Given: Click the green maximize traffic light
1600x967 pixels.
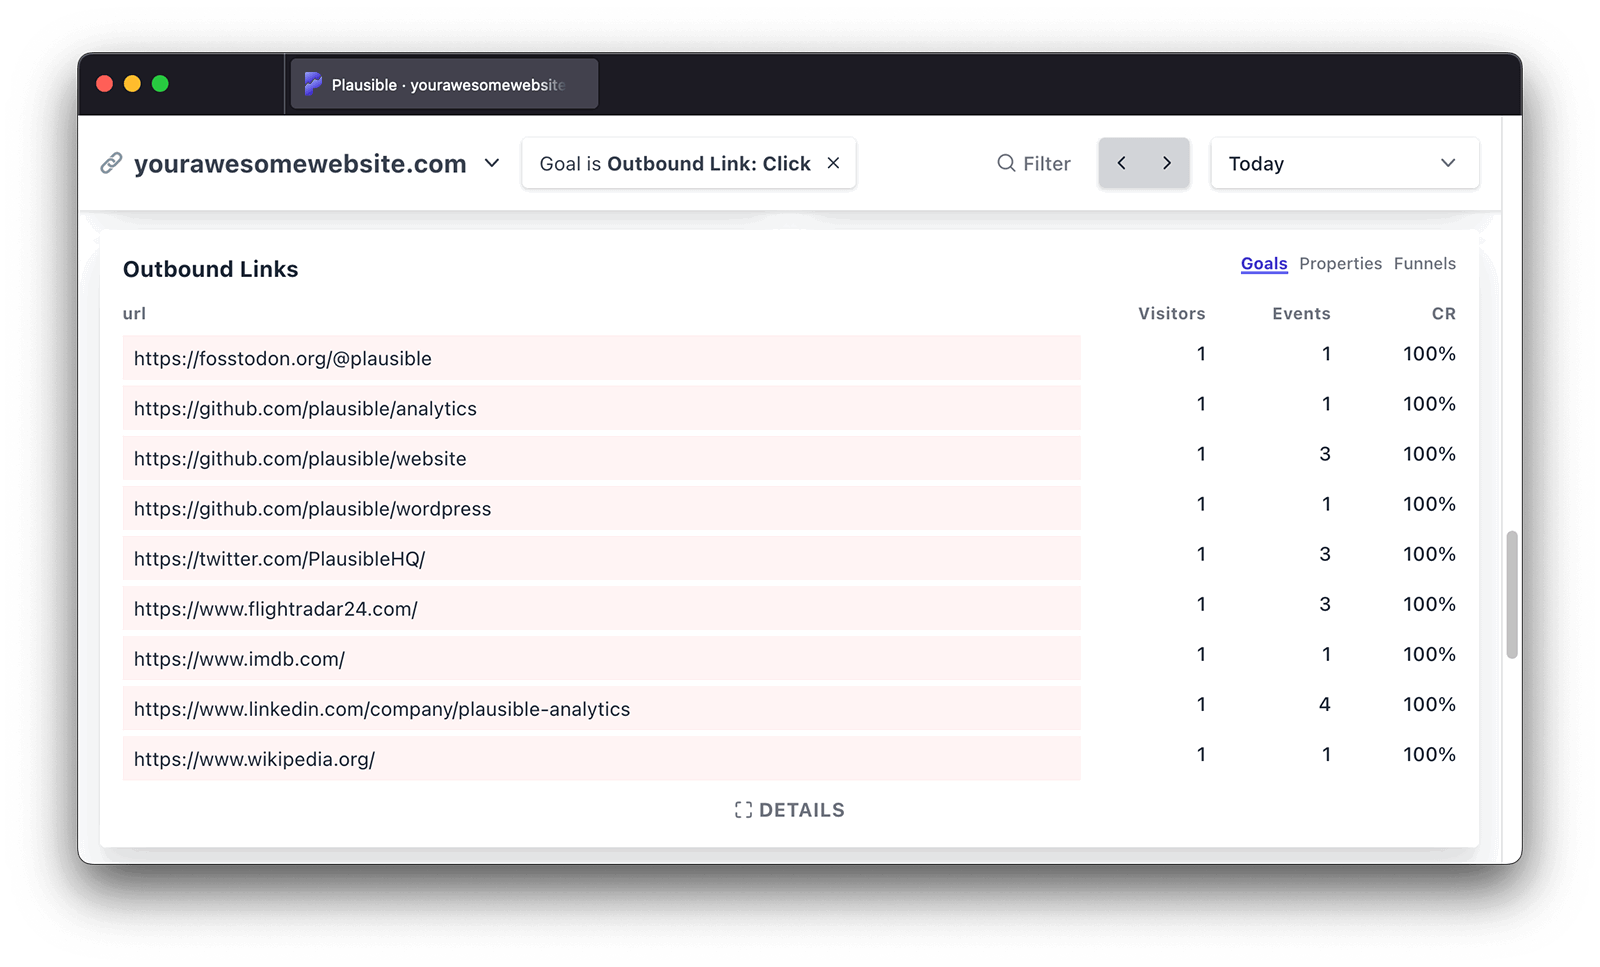Looking at the screenshot, I should click(161, 83).
